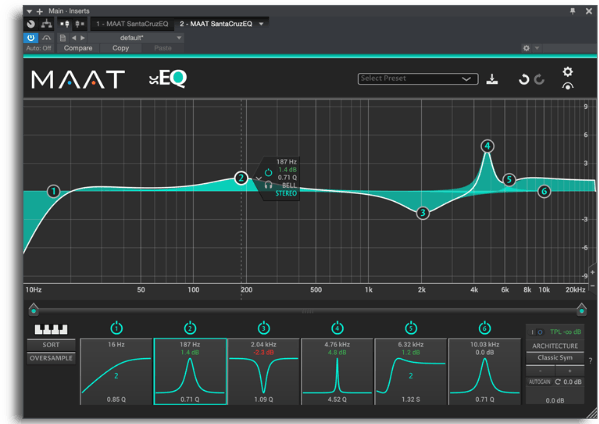Solo band 2 with headphones icon
This screenshot has height=424, width=599.
(268, 185)
